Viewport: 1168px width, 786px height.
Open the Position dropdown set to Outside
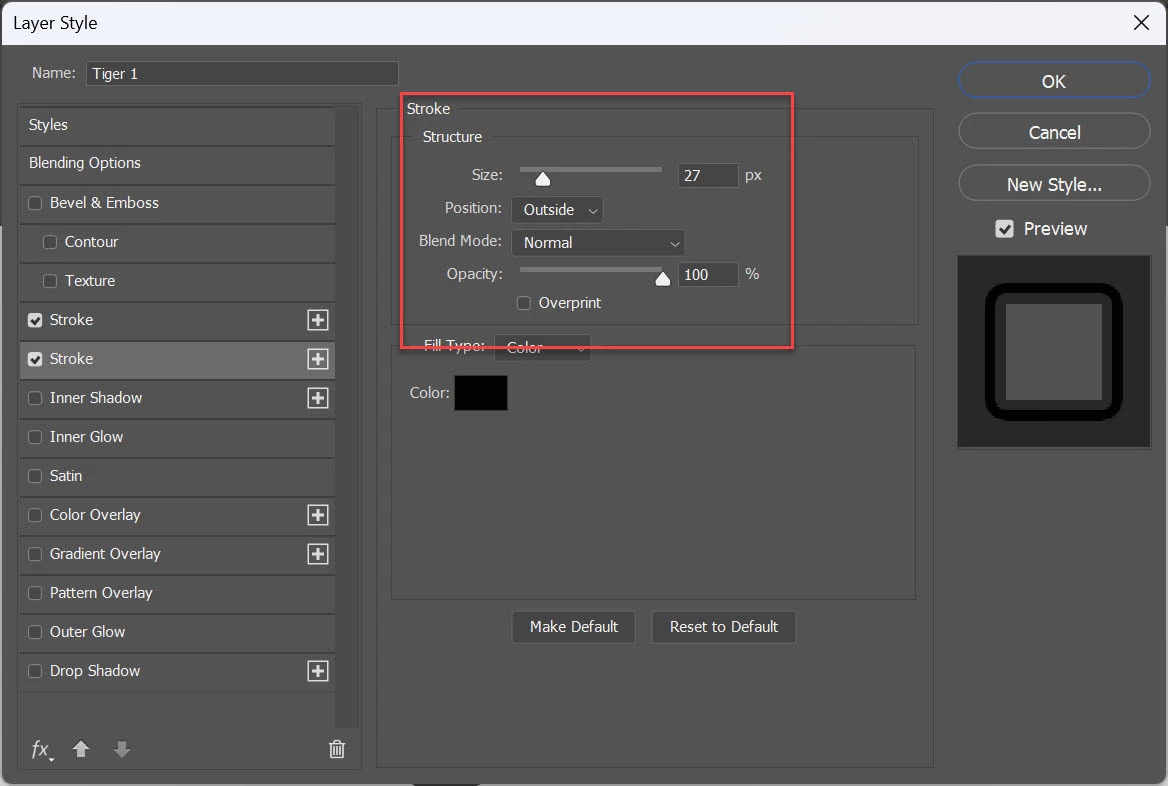pos(557,210)
